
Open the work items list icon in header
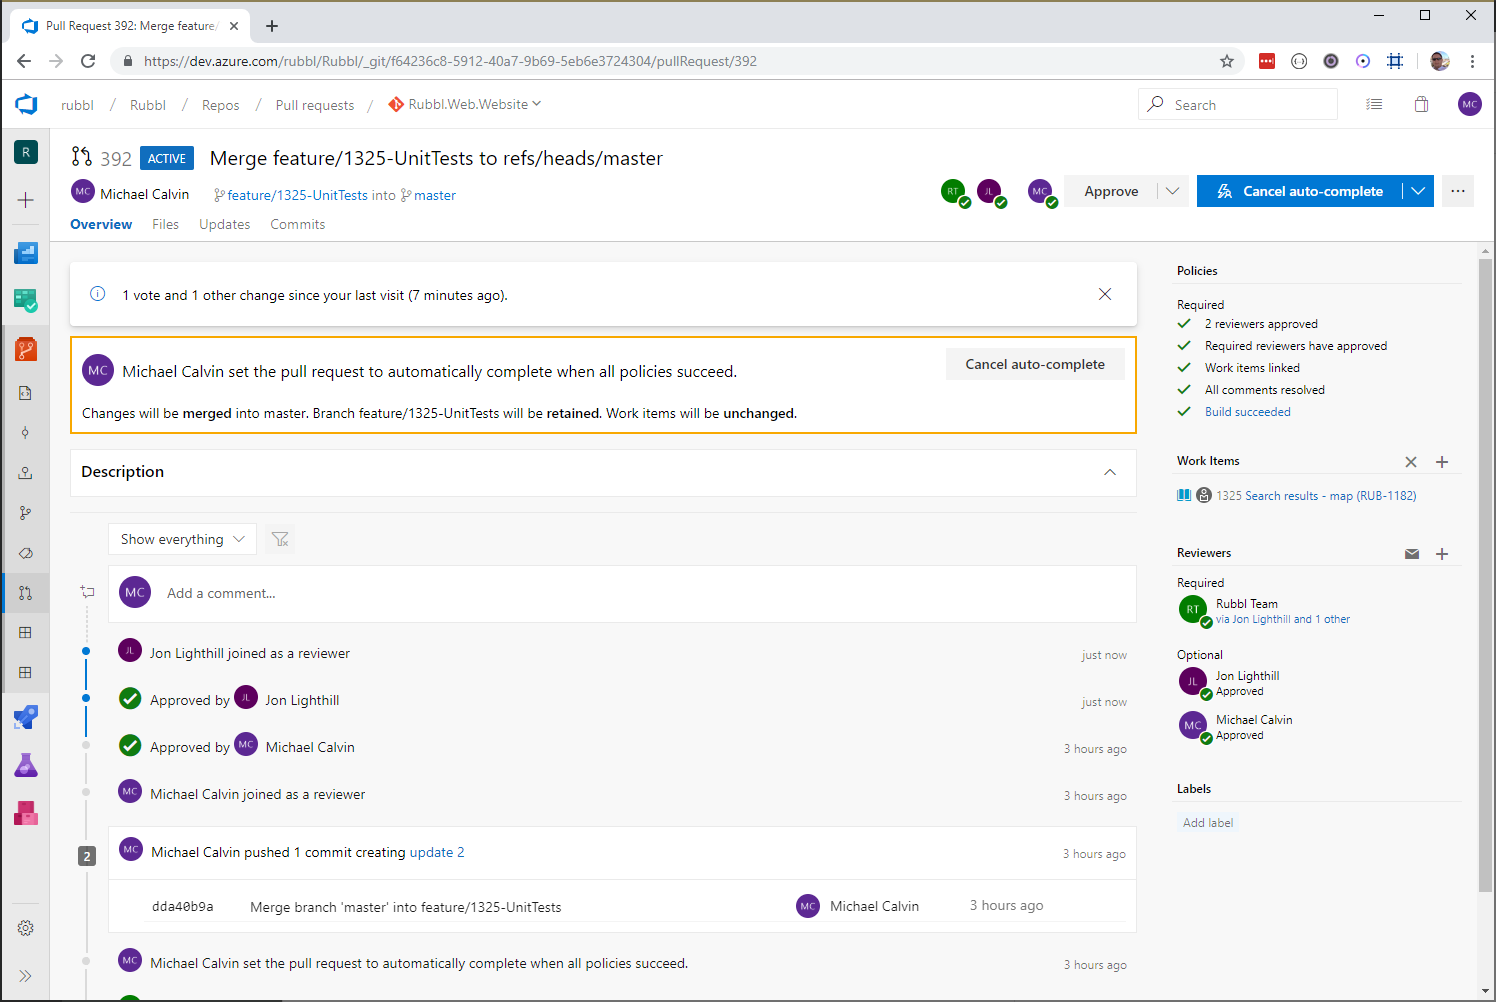[1375, 104]
